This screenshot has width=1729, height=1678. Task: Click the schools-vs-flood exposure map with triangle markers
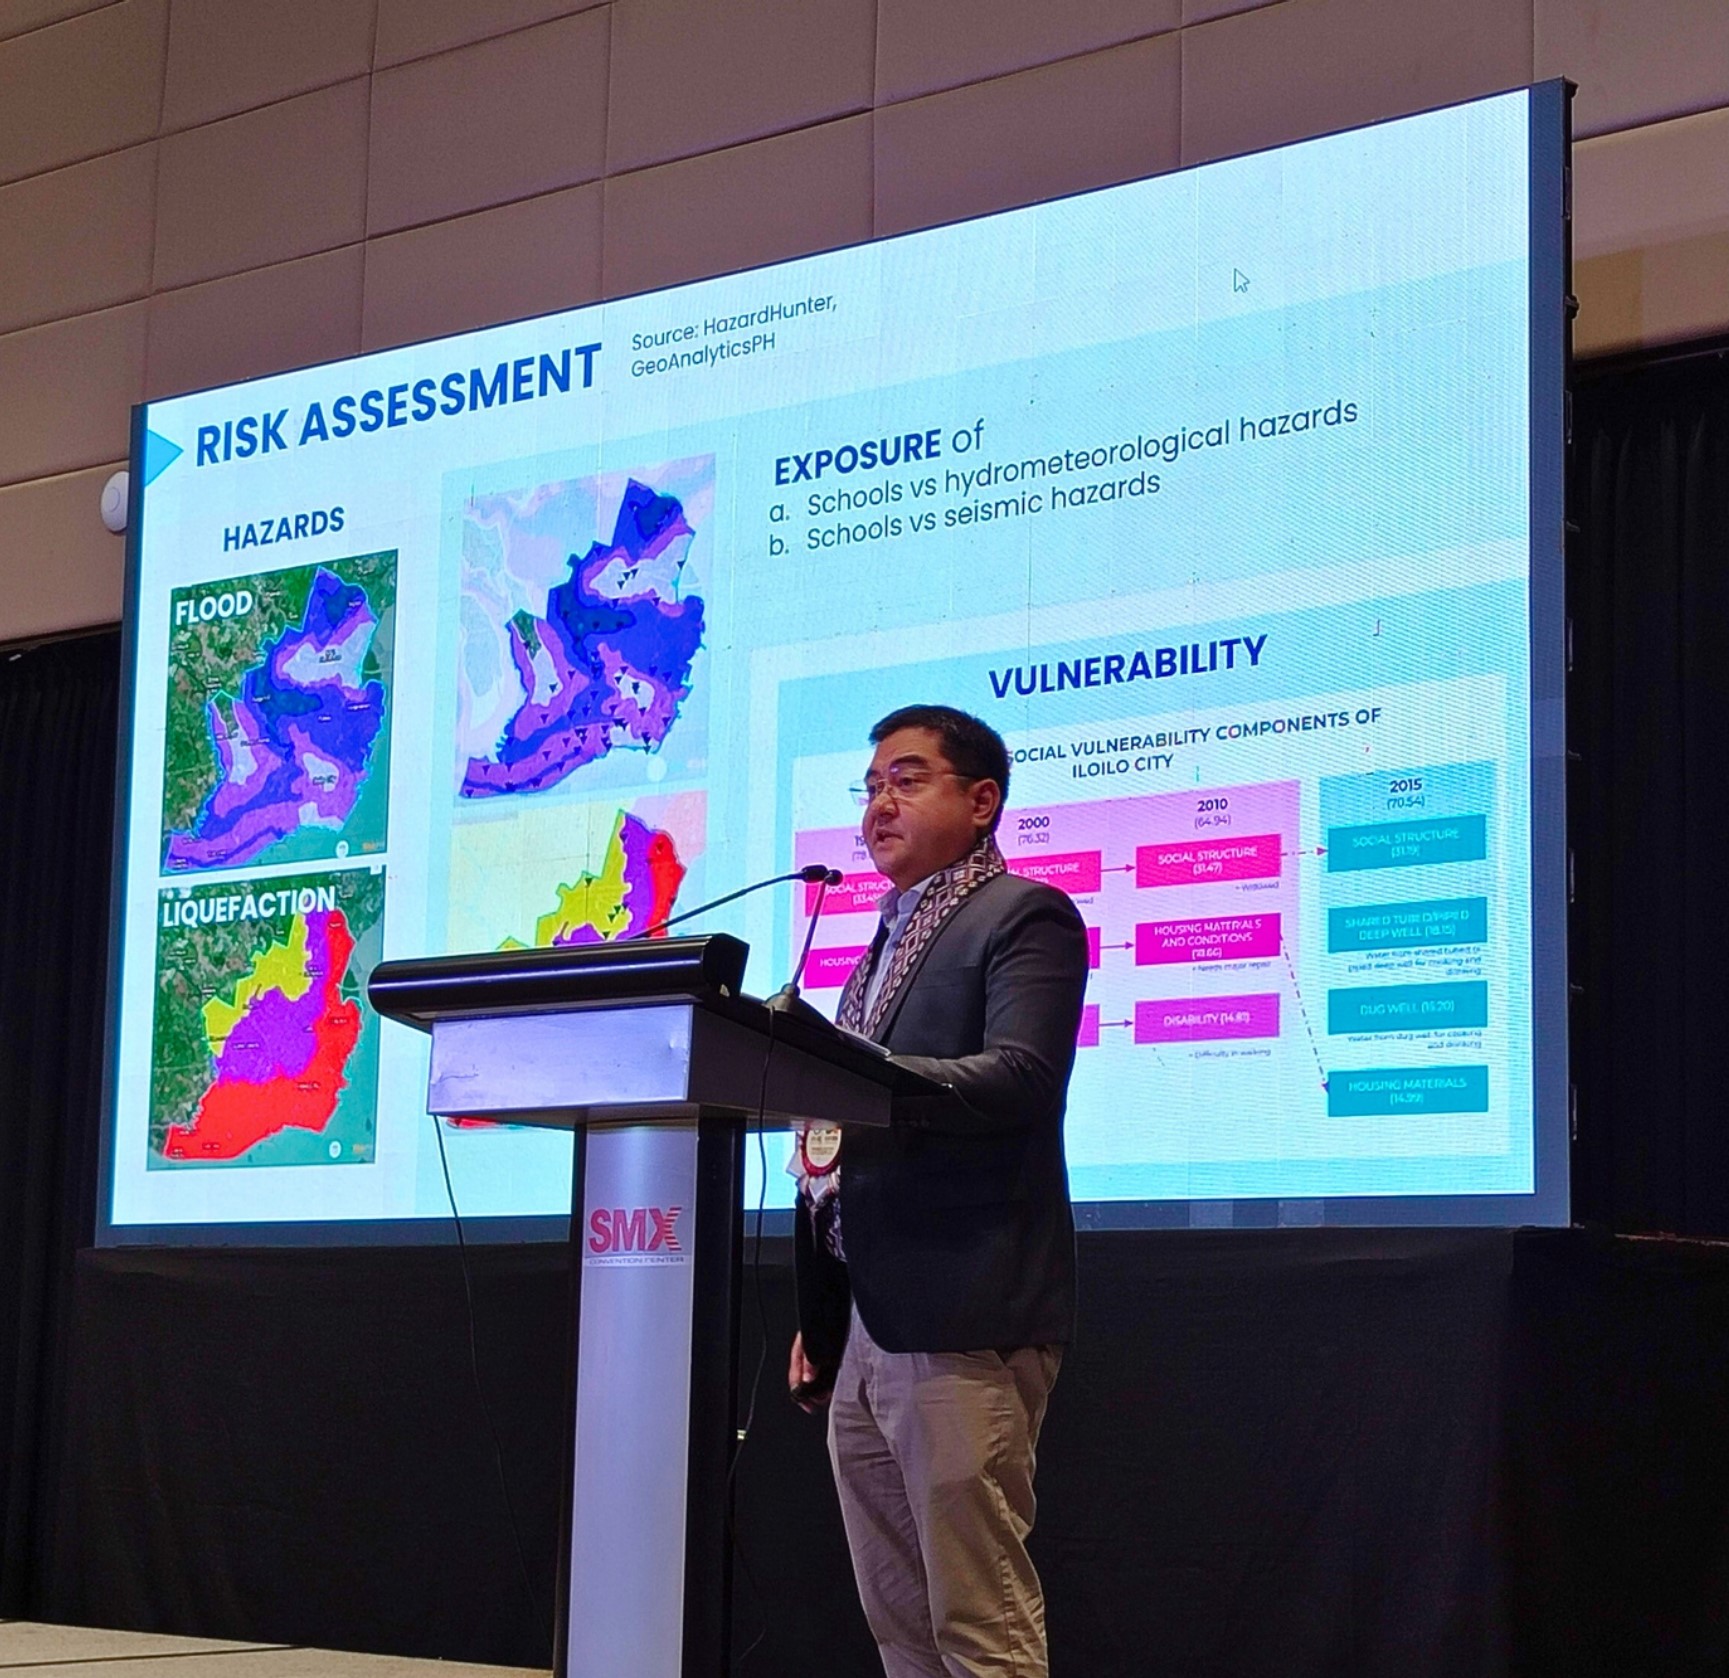point(587,626)
